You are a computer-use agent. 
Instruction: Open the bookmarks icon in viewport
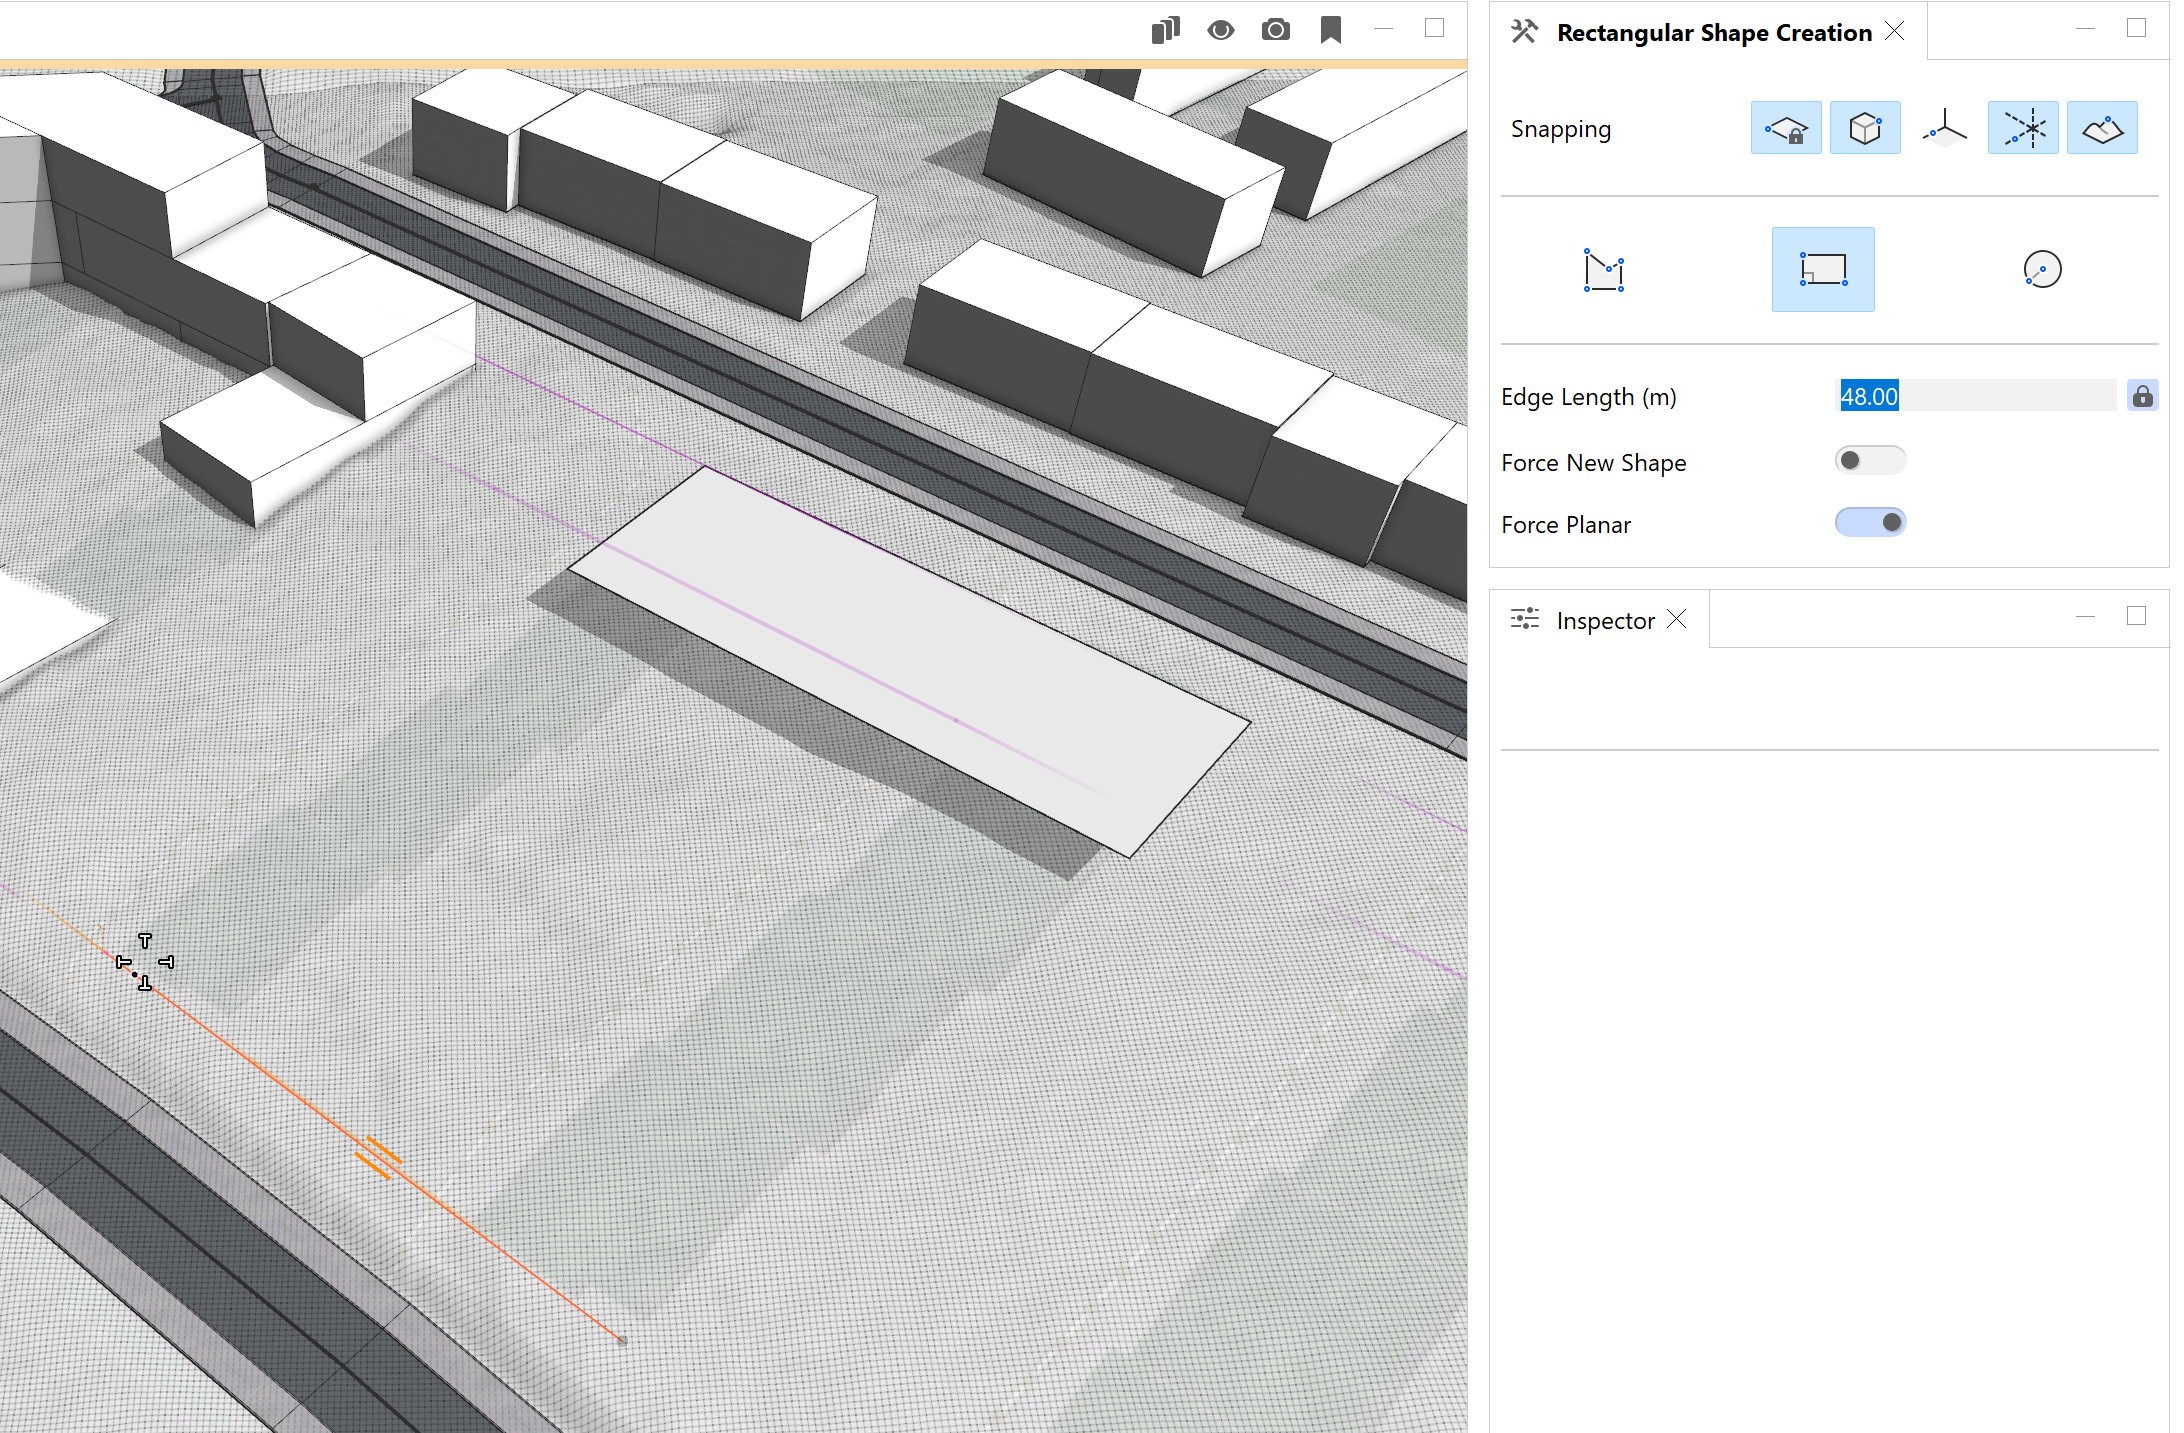1330,30
